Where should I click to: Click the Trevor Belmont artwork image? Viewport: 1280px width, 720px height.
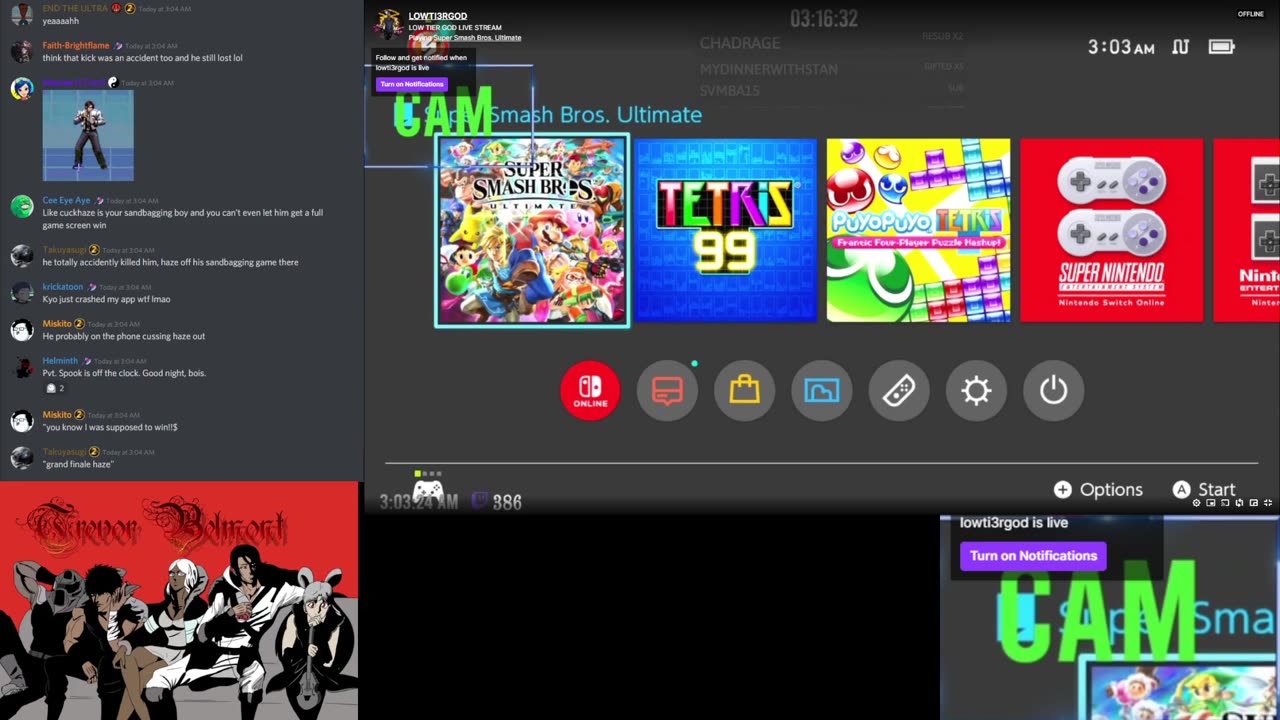click(179, 601)
